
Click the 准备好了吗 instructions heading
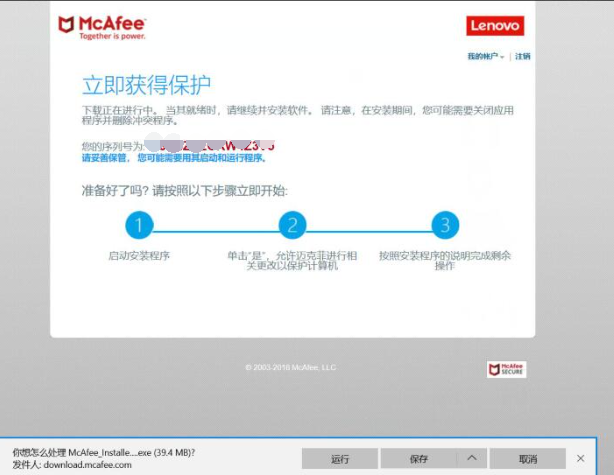(x=184, y=191)
